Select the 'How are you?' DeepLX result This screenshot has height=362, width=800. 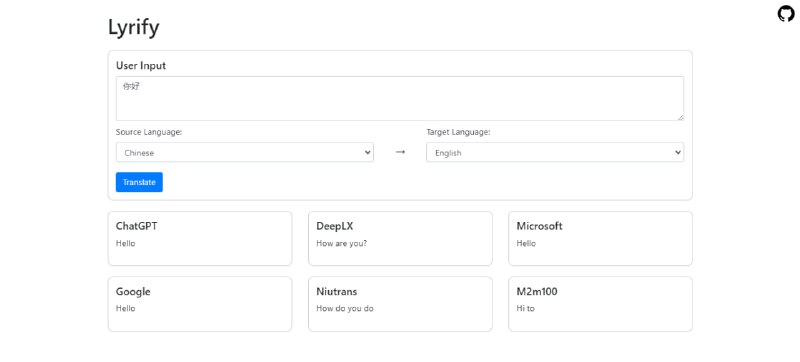tap(341, 243)
